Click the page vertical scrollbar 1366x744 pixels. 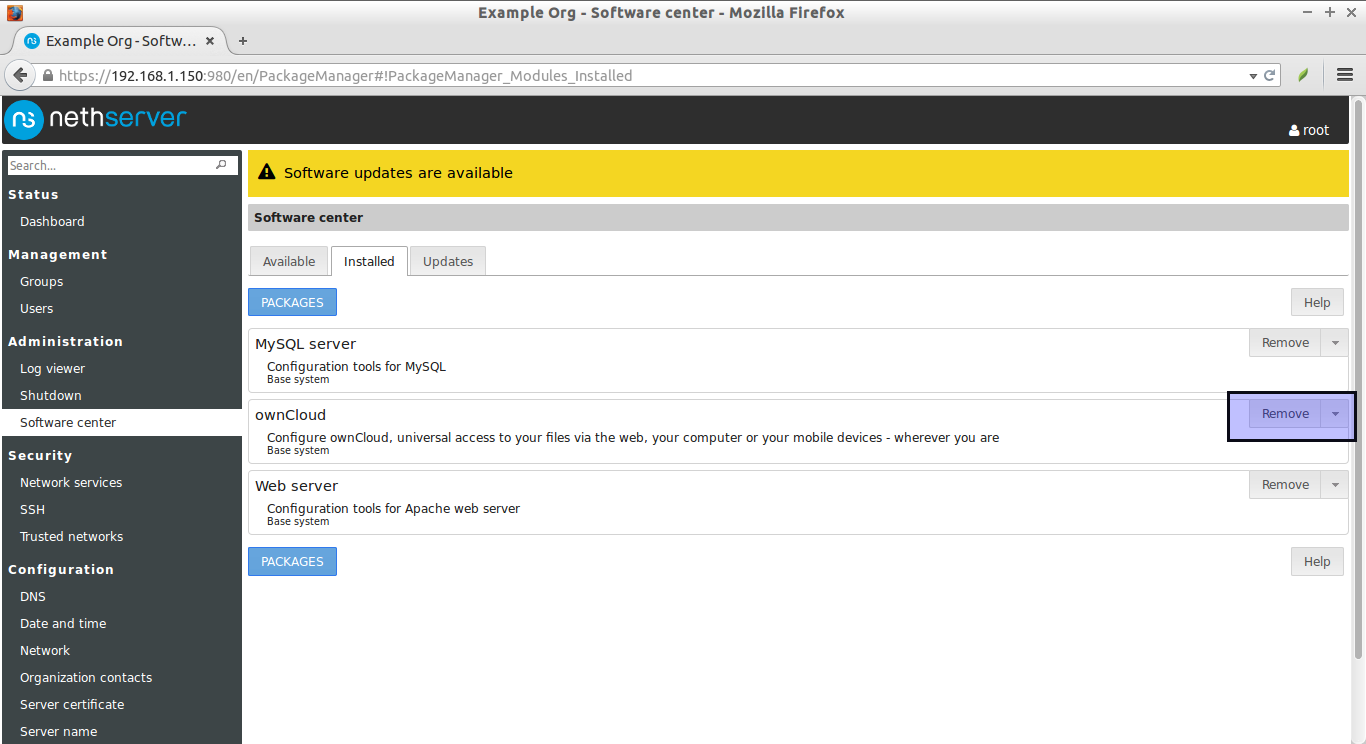coord(1358,380)
